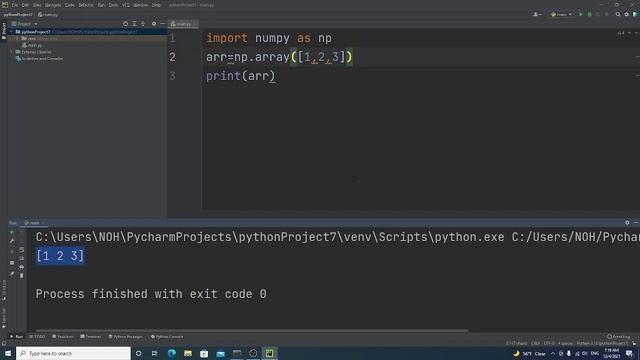Viewport: 640px width, 360px height.
Task: Click the Debug bug icon in toolbar
Action: click(589, 14)
